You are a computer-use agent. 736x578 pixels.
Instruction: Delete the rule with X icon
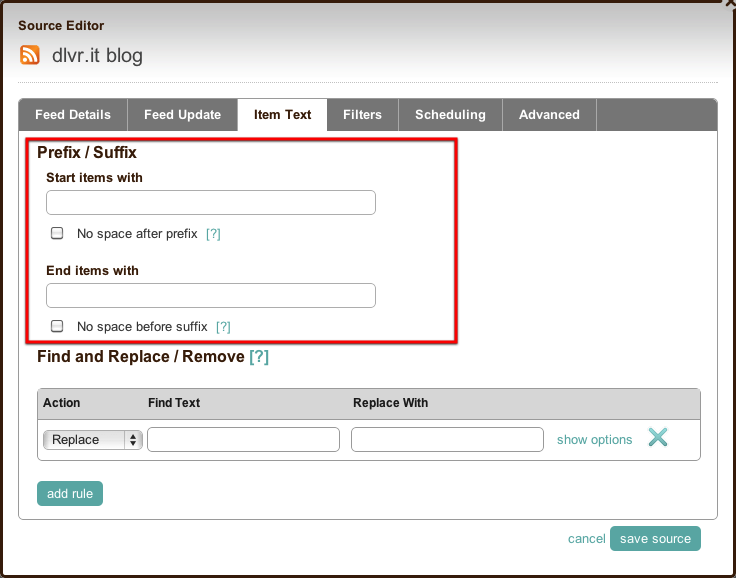(x=658, y=438)
